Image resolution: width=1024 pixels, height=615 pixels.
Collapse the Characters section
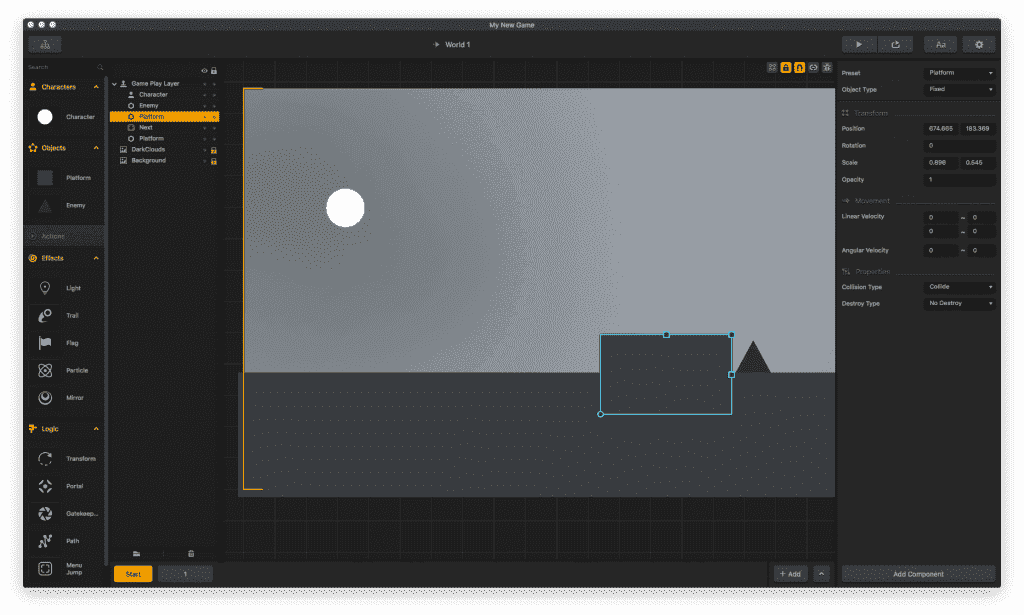pos(96,87)
